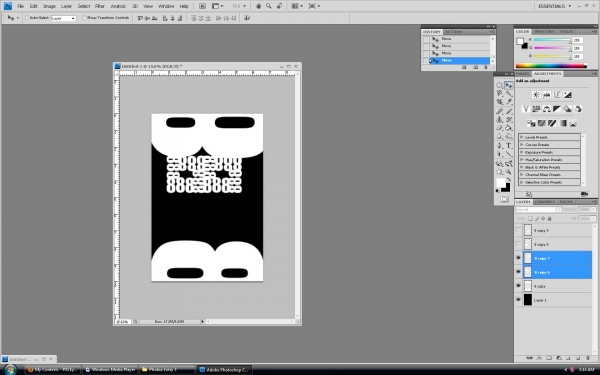600x375 pixels.
Task: Expand Hue/Saturation Presets
Action: click(521, 160)
